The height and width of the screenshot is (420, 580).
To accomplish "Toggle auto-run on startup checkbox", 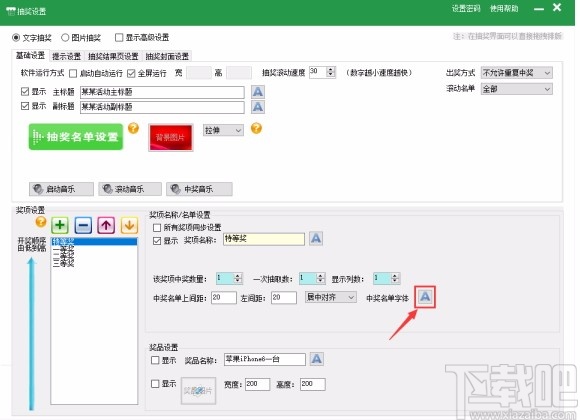I will (73, 74).
